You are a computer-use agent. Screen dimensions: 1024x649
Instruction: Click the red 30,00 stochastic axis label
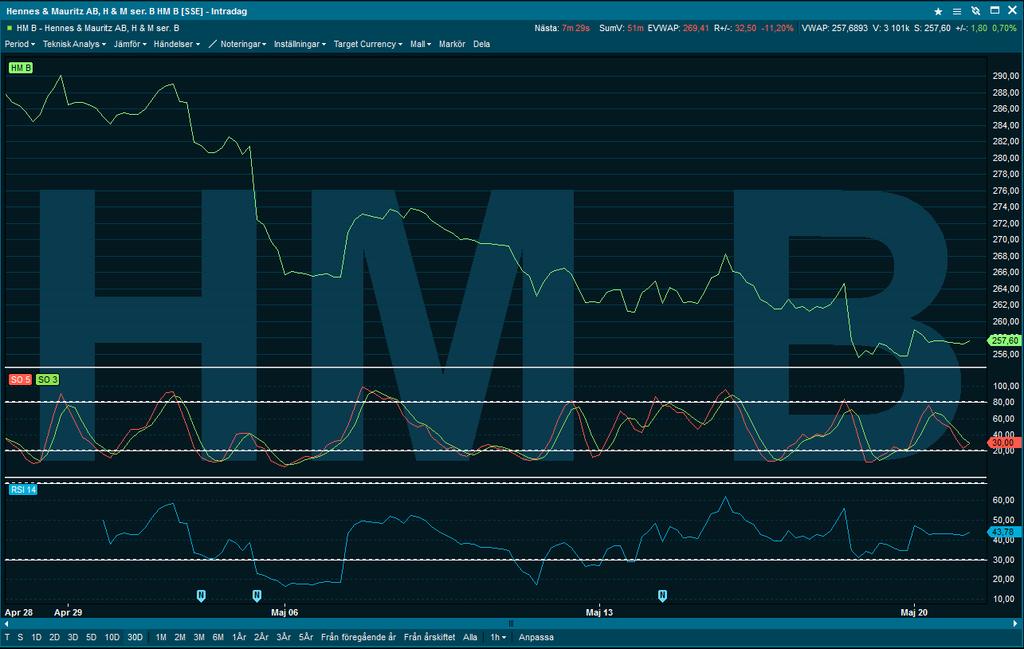[x=1004, y=443]
